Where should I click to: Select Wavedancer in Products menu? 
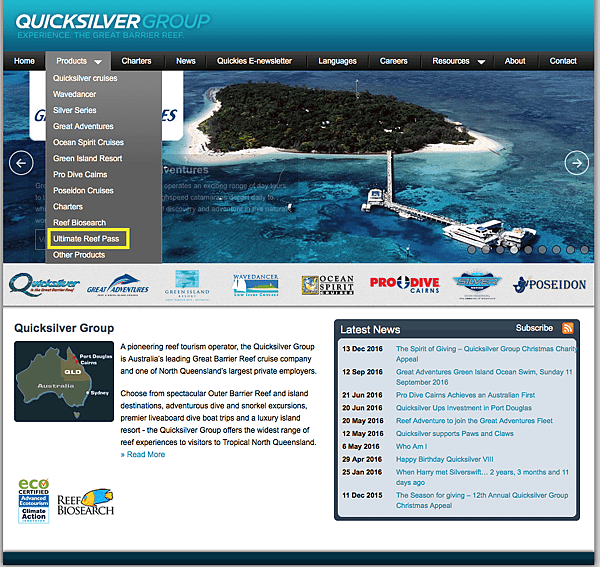click(74, 94)
